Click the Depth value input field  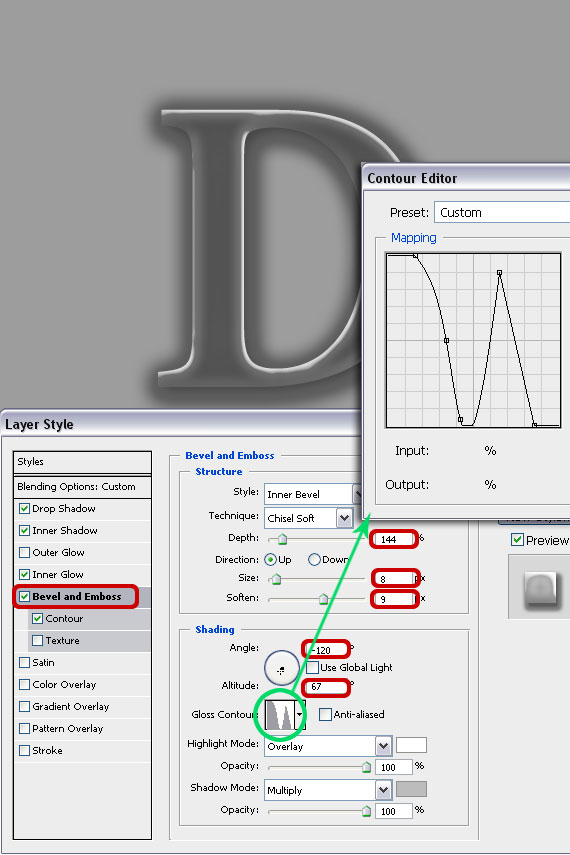pyautogui.click(x=394, y=539)
